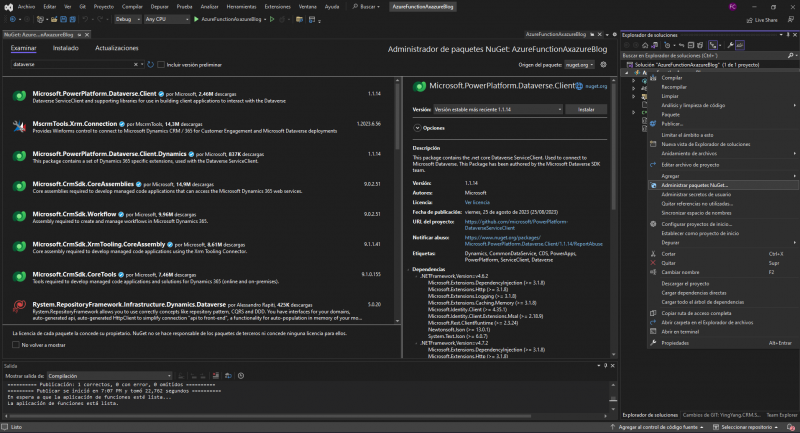Screen dimensions: 800x433
Task: Click Switch Views icon in Solution Explorer
Action: click(x=655, y=45)
